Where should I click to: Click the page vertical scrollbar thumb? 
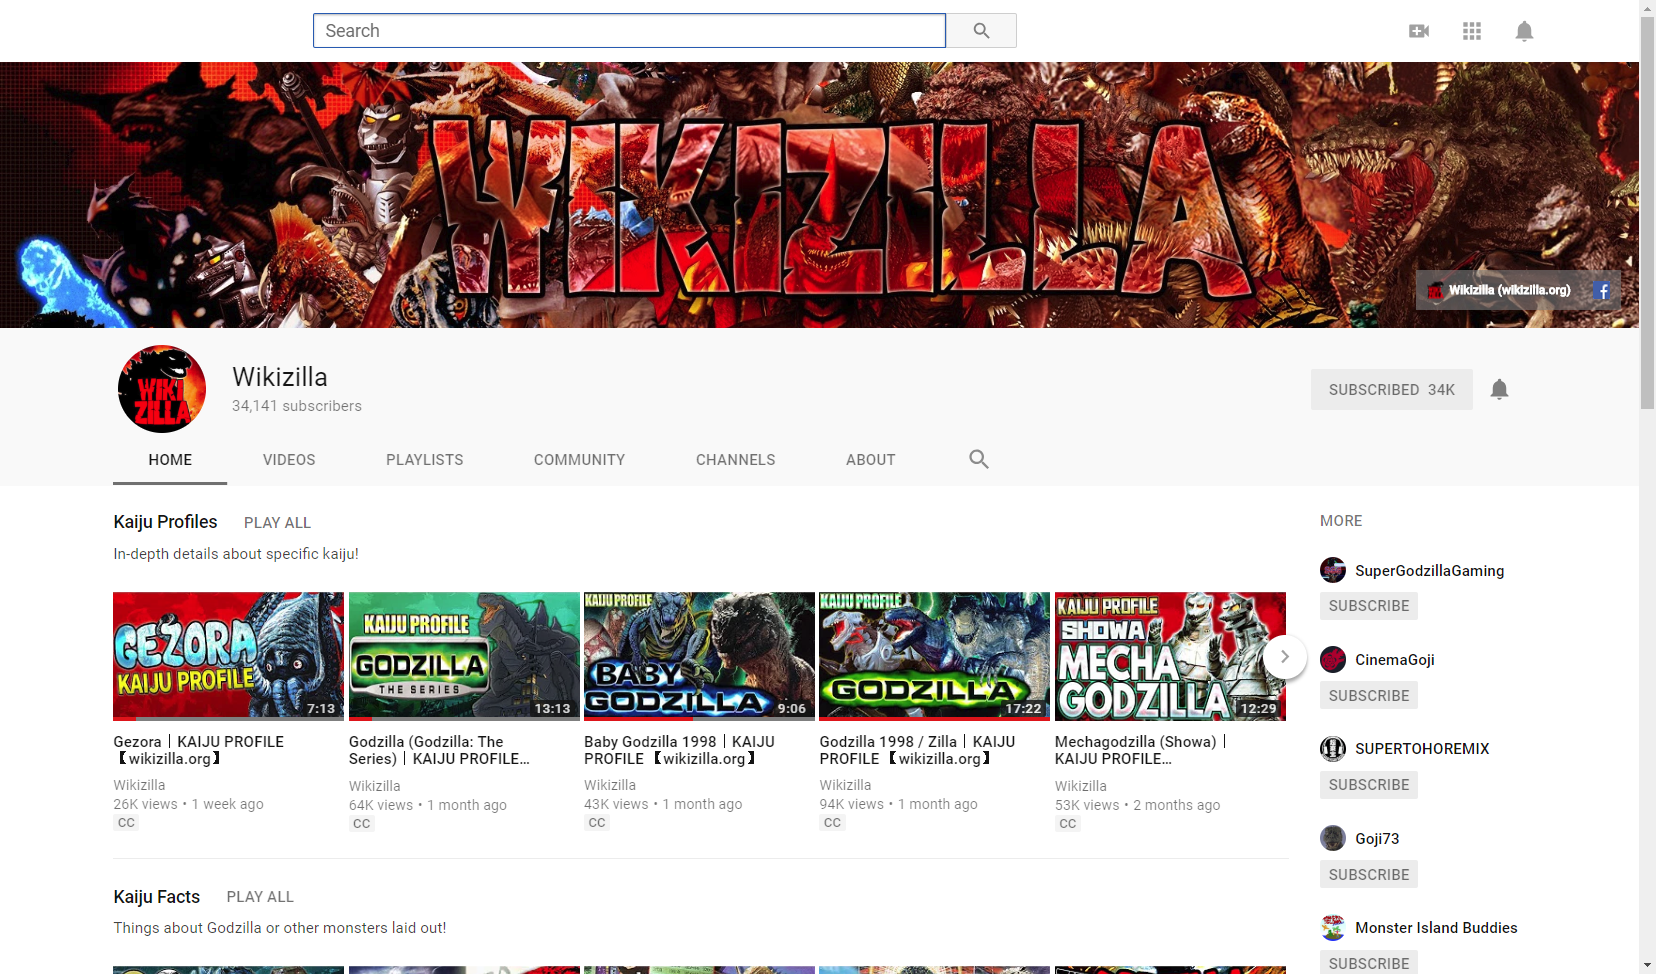coord(1647,212)
